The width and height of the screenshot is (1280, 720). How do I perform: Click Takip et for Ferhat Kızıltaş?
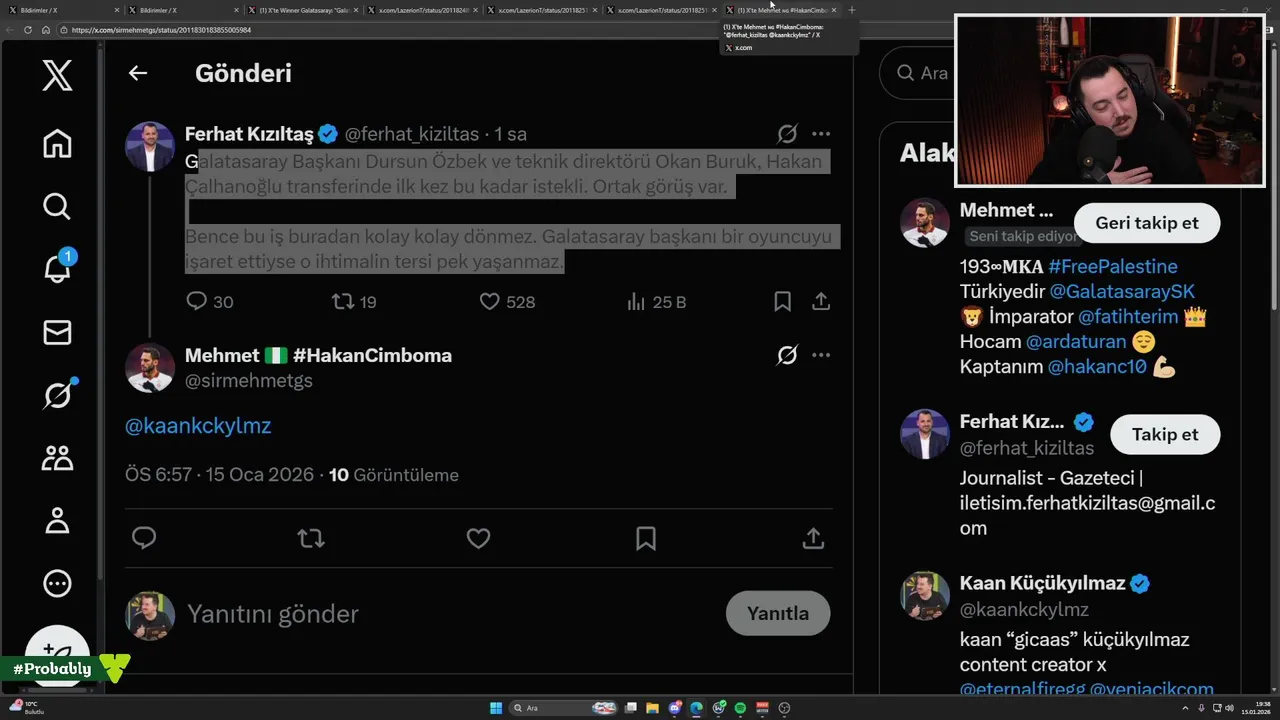pos(1165,434)
